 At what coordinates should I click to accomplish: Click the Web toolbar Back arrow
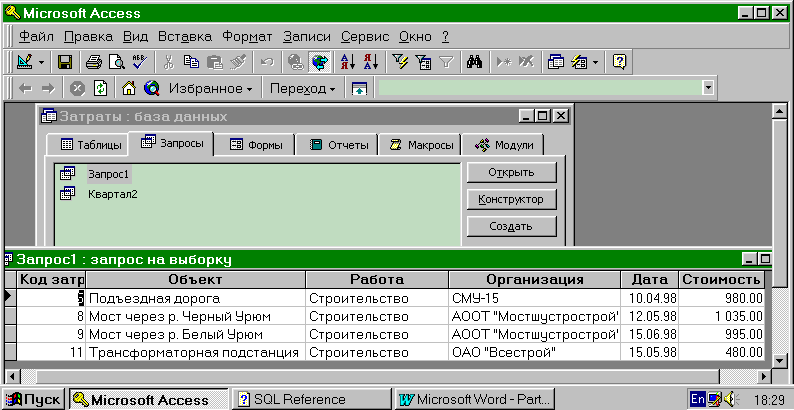[x=25, y=89]
